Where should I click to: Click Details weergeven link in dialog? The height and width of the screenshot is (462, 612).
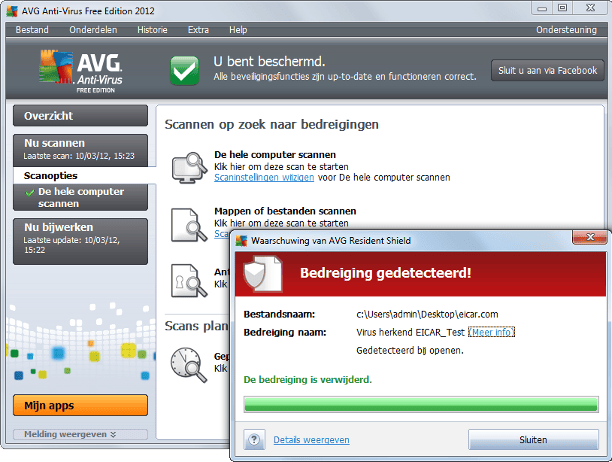tap(311, 440)
